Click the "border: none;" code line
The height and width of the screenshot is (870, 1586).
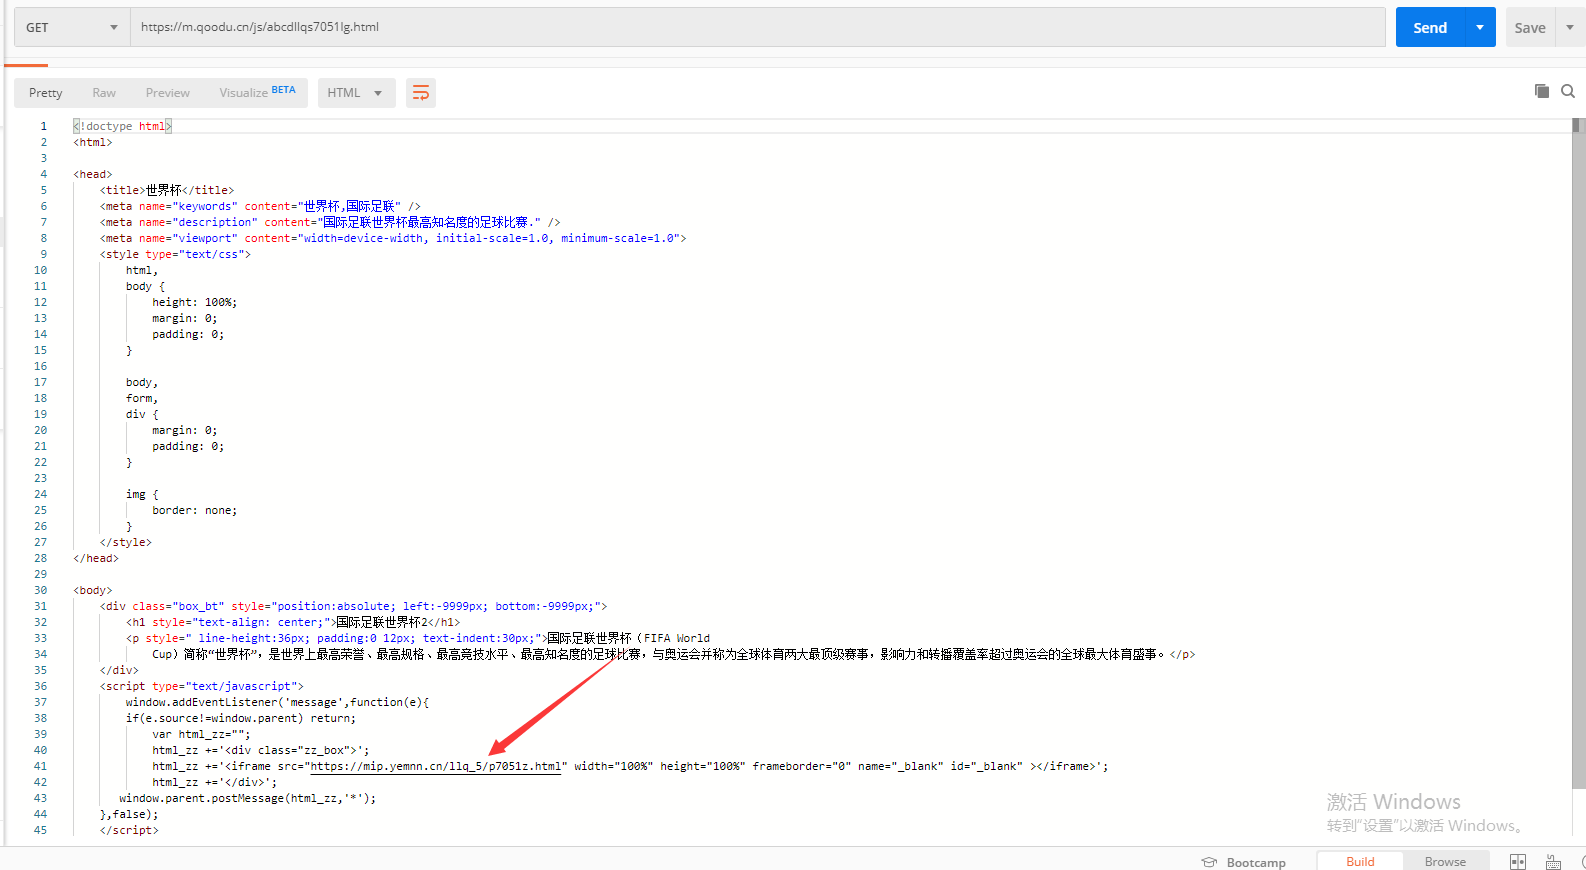[x=194, y=510]
